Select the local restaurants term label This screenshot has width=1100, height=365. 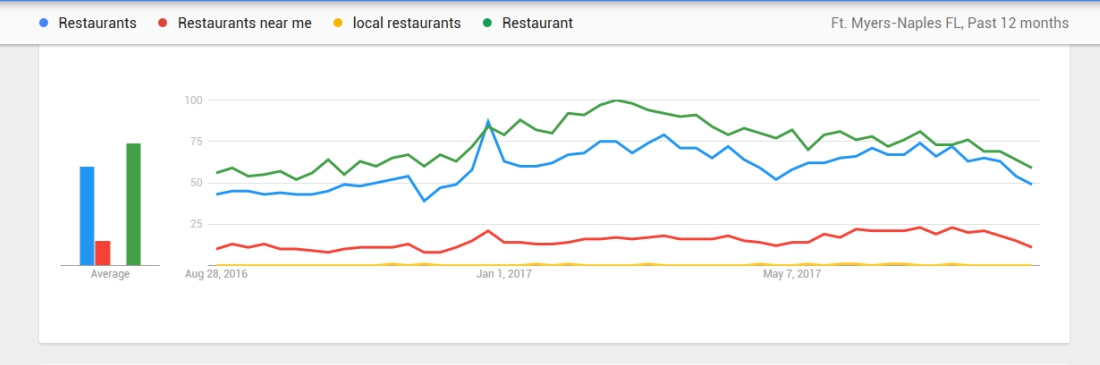(x=407, y=23)
